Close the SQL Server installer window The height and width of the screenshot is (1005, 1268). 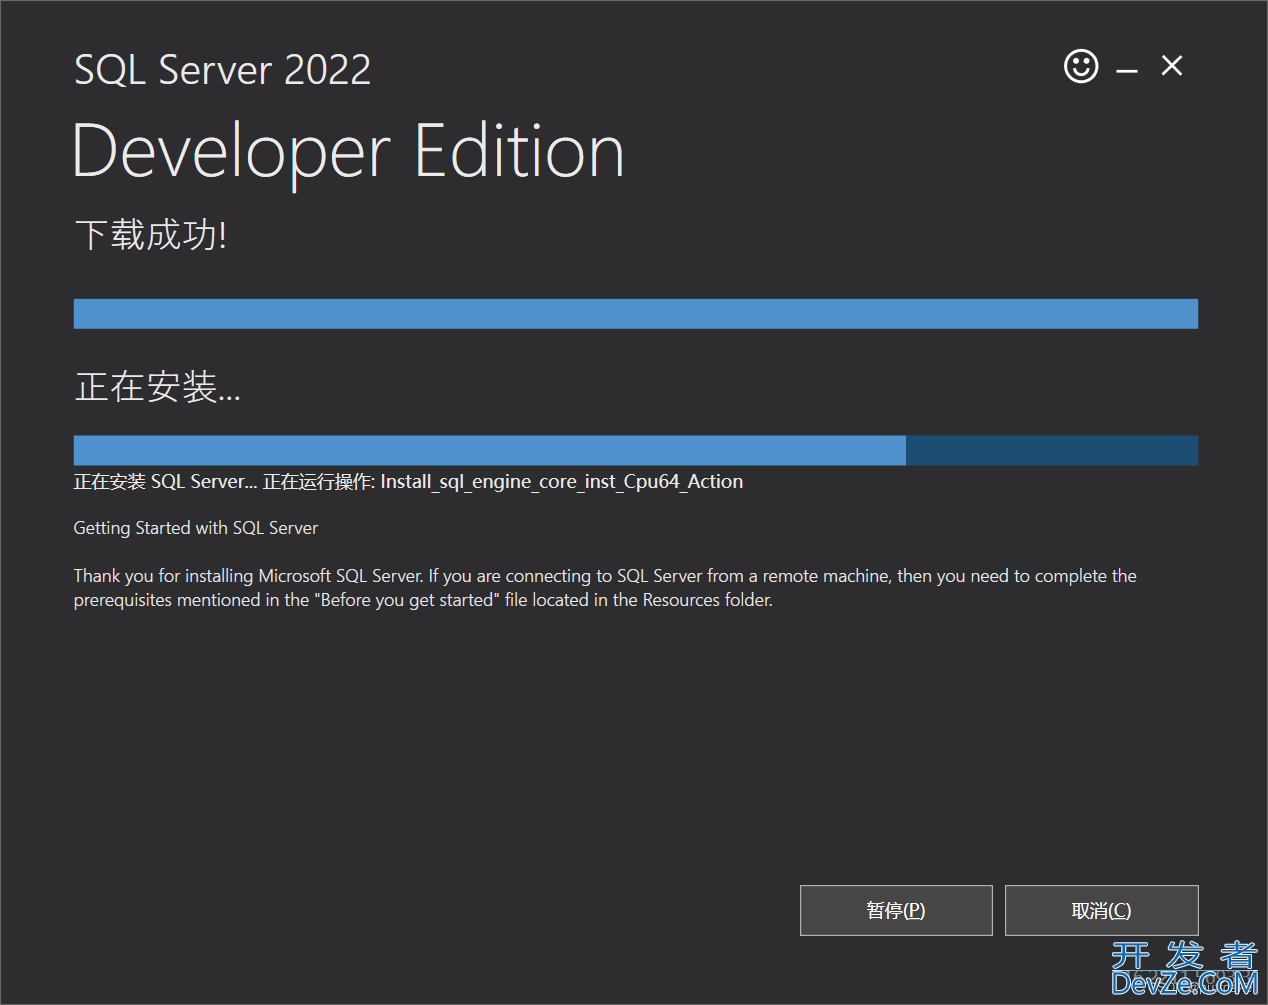point(1172,66)
